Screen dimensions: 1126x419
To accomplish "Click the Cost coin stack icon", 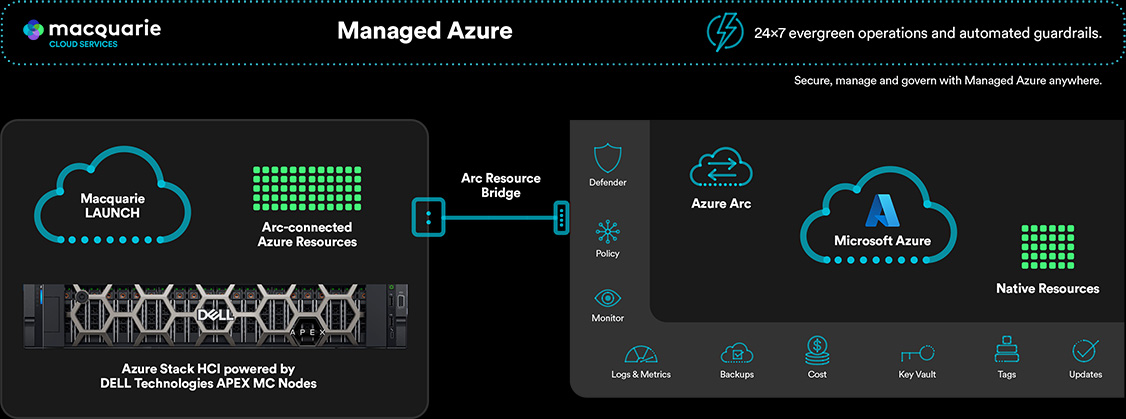I will tap(817, 351).
